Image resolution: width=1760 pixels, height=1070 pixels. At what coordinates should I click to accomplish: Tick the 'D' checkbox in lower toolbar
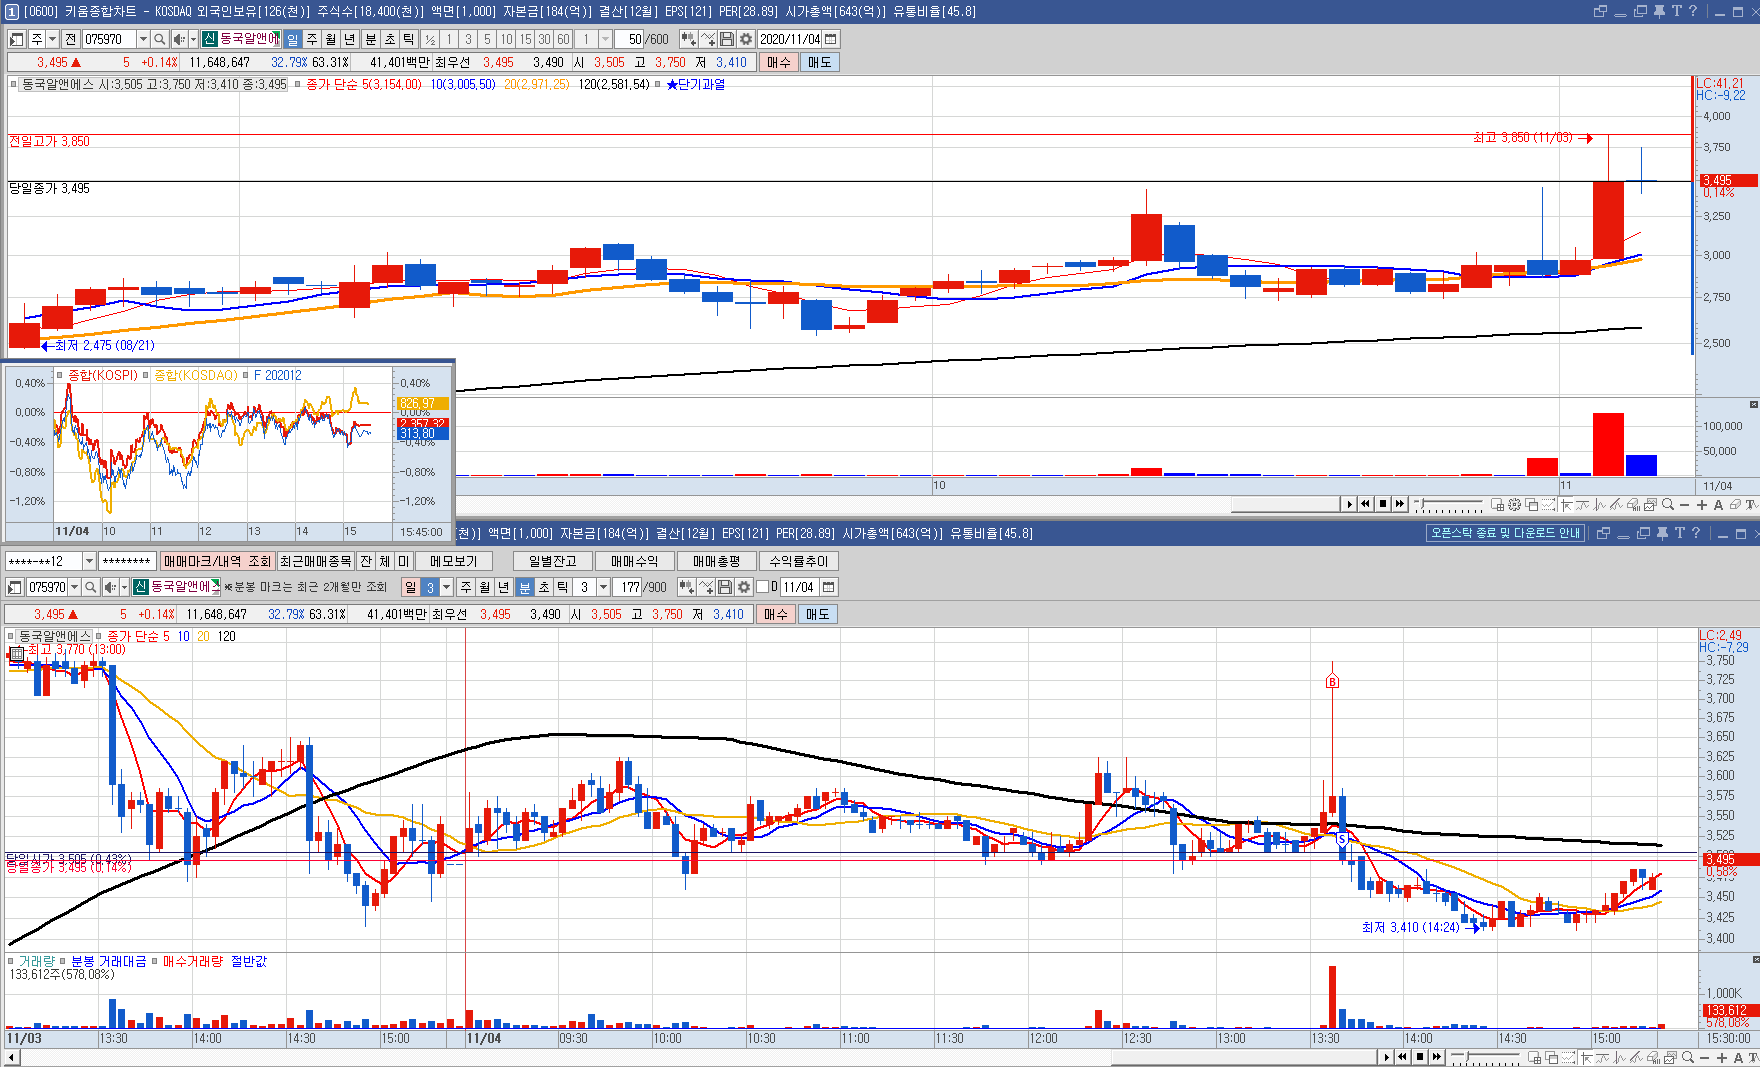[x=762, y=587]
